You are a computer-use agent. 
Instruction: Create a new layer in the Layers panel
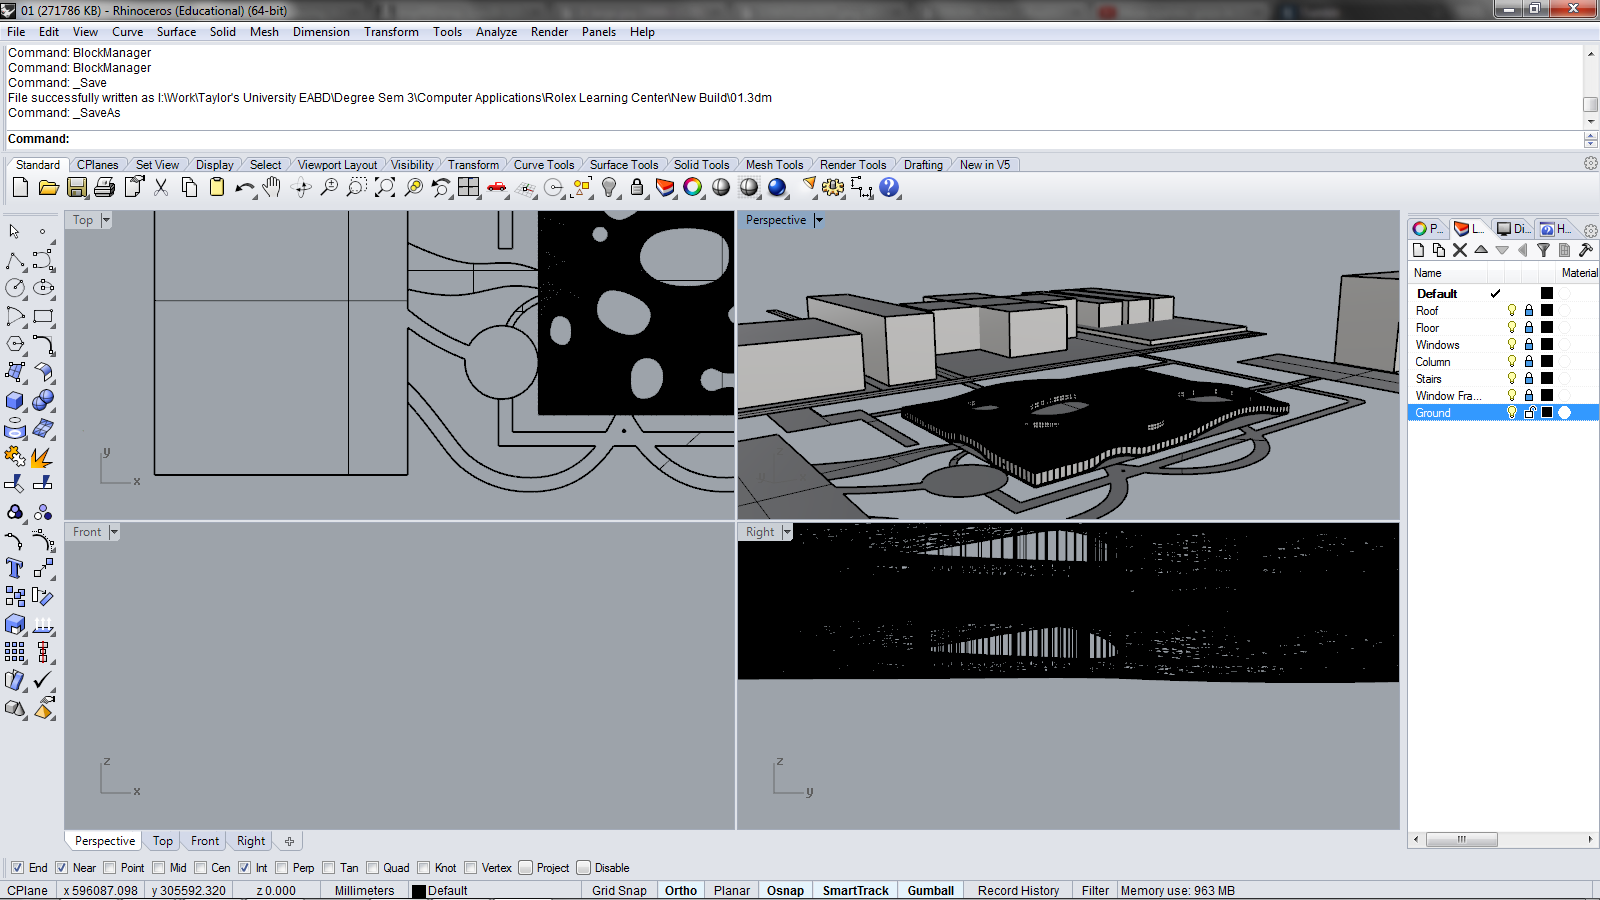(1418, 250)
